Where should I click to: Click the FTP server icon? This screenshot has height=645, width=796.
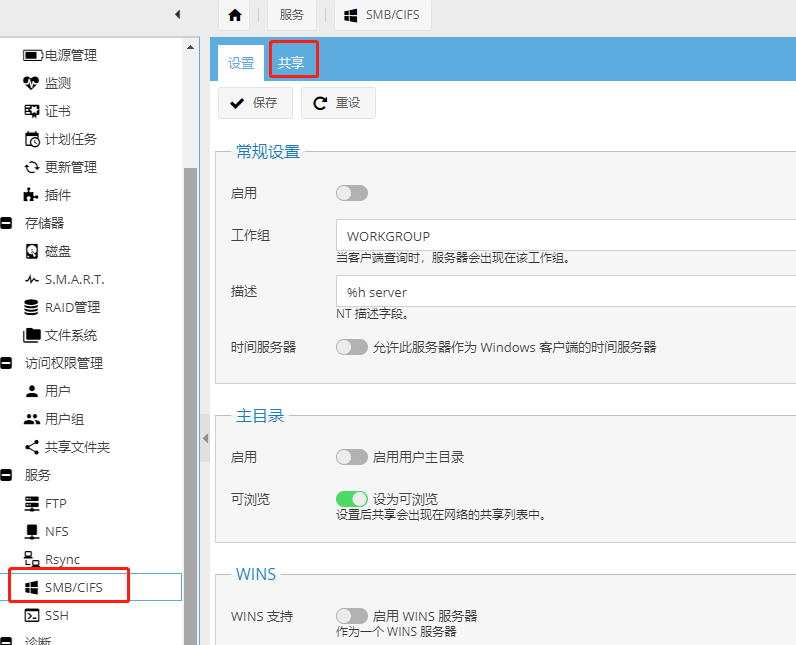tap(31, 503)
